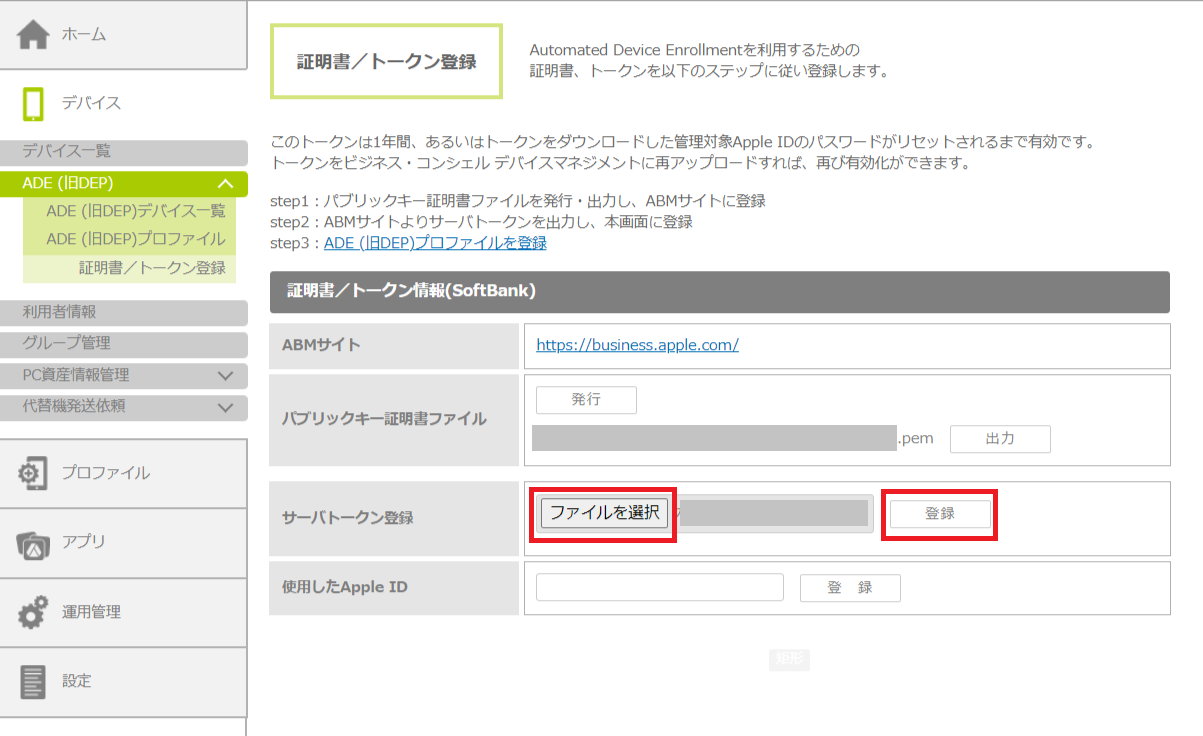Select ADE (旧DEP)デバイス一覧 submenu item
Viewport: 1203px width, 736px height.
point(135,211)
